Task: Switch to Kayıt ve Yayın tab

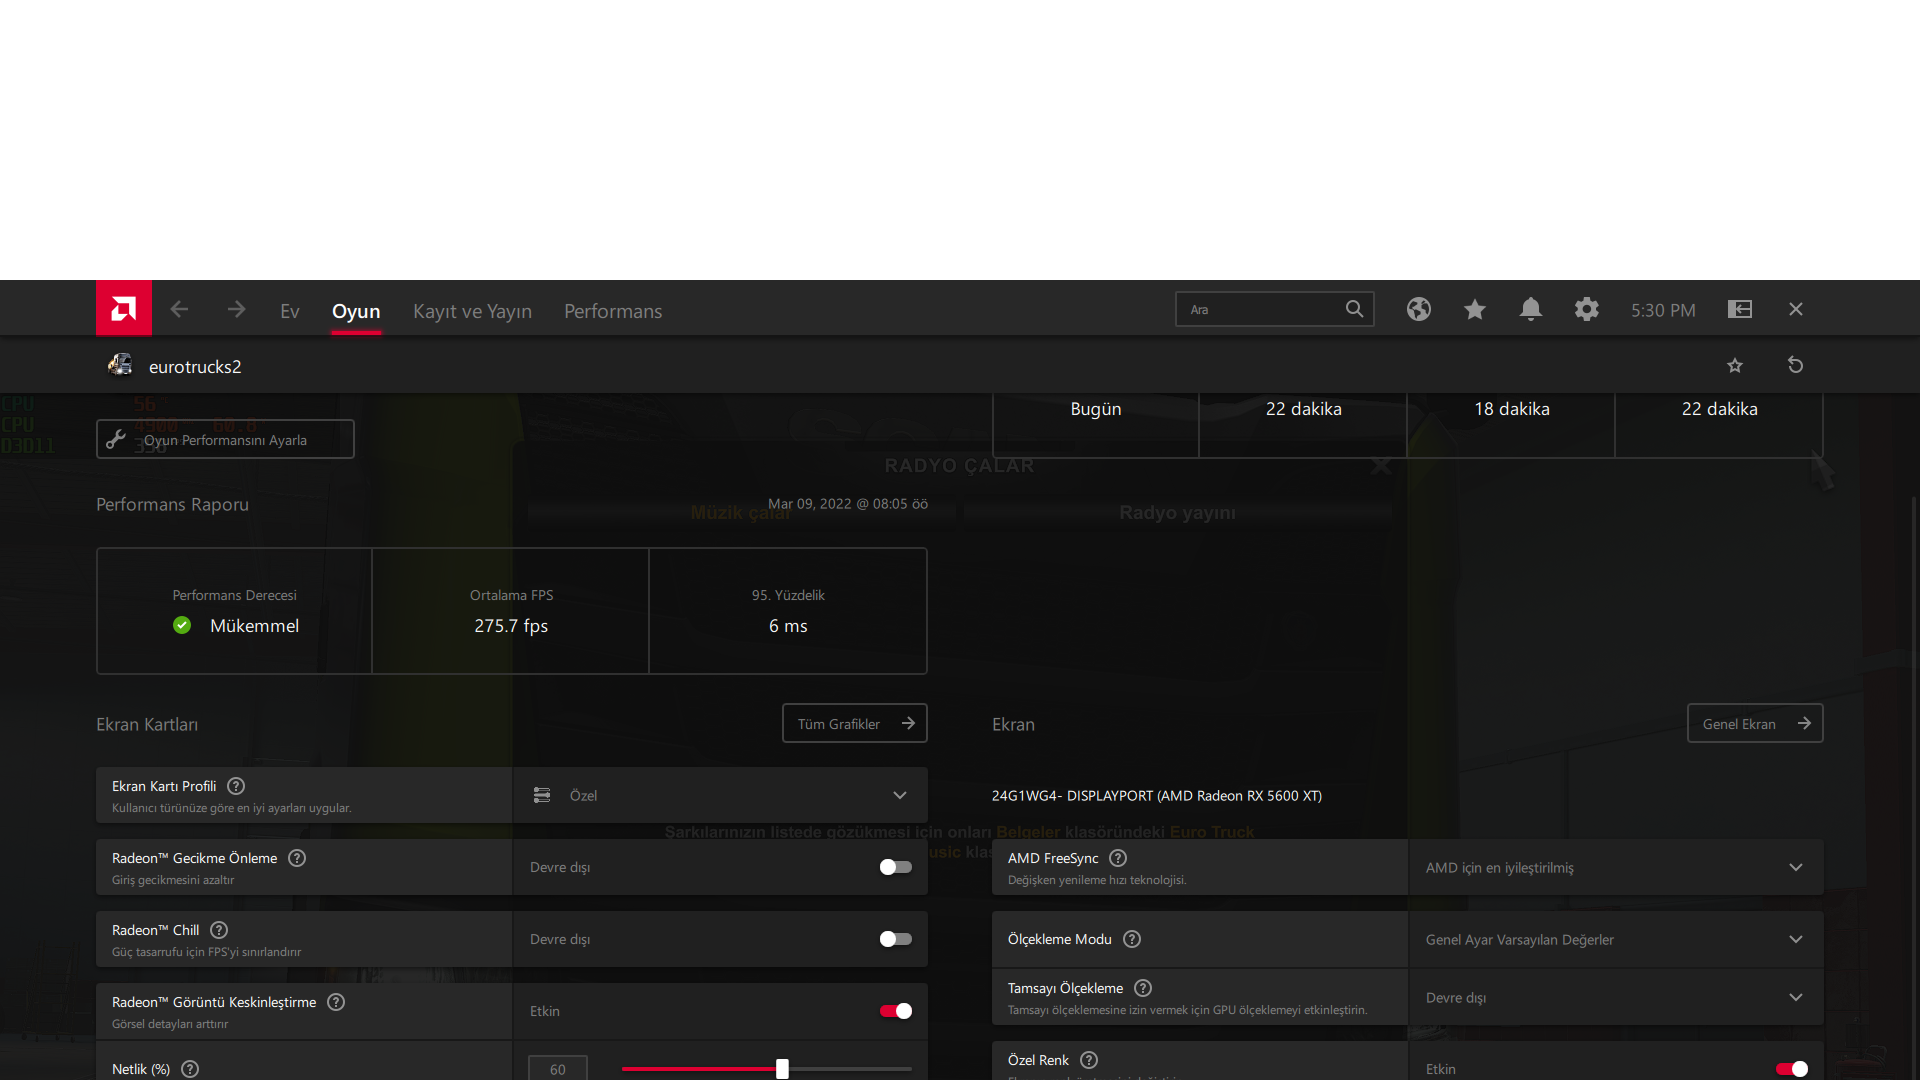Action: click(x=472, y=311)
